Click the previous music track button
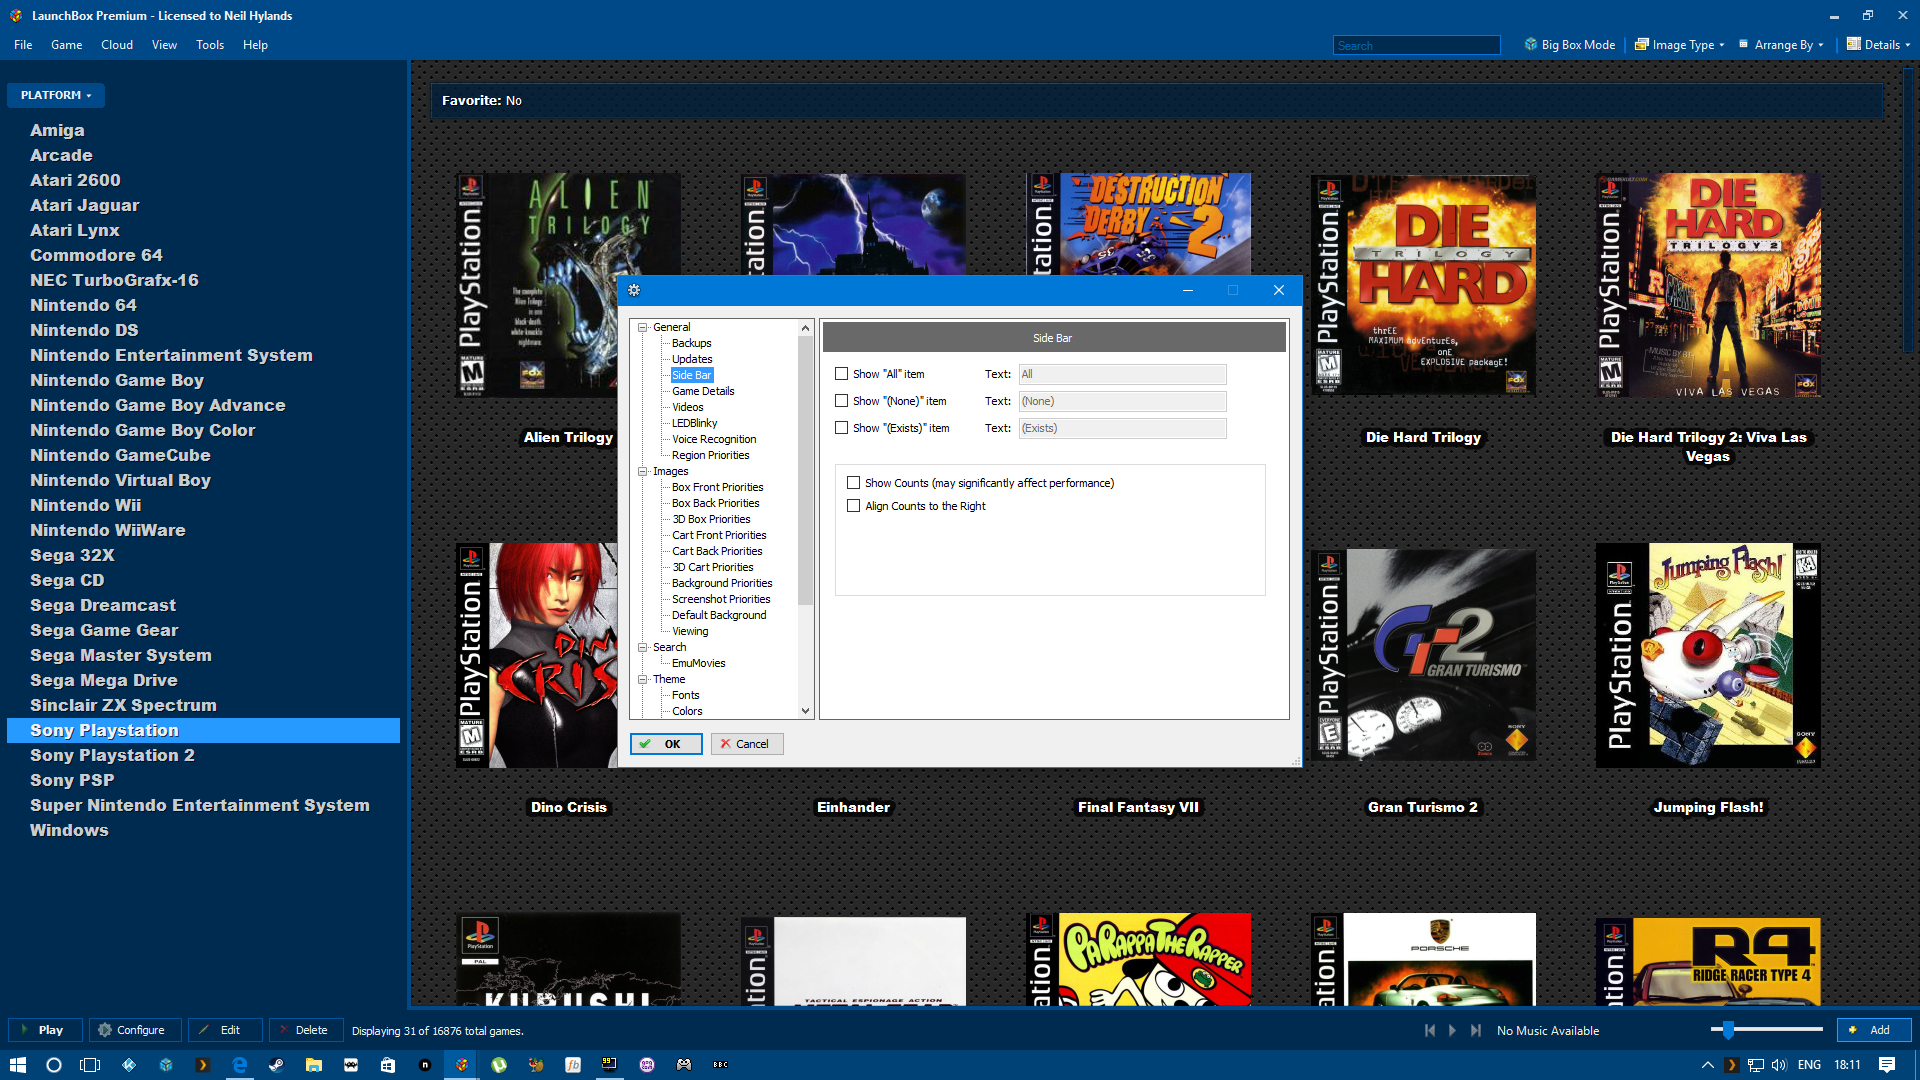This screenshot has height=1080, width=1920. pos(1430,1030)
